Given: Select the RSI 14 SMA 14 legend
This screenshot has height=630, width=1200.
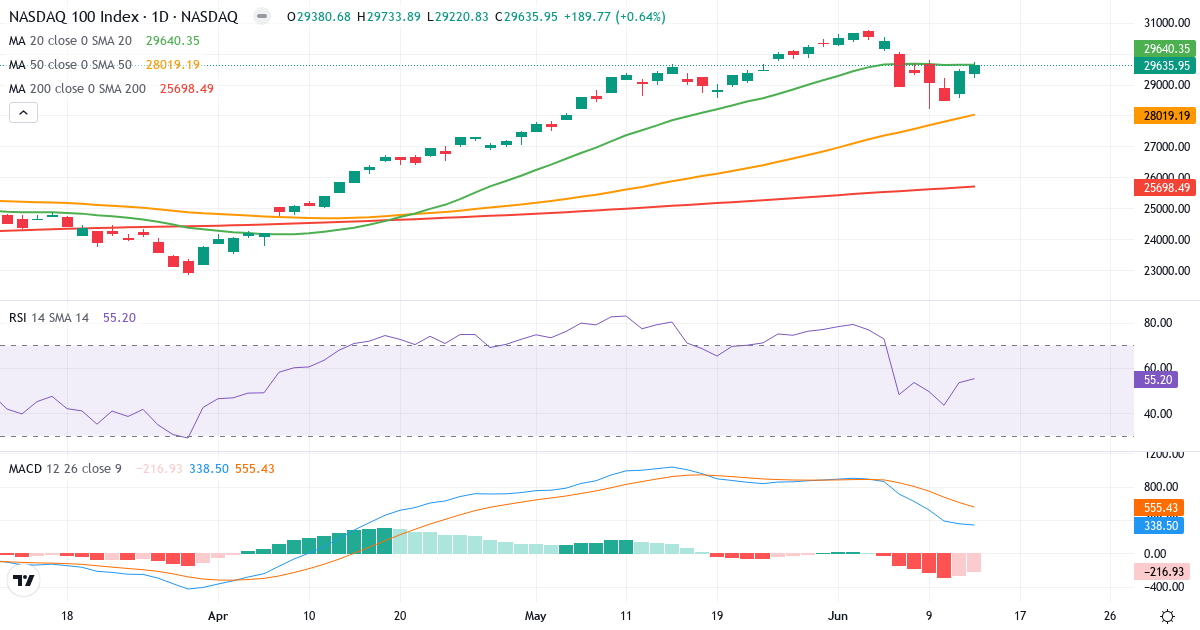Looking at the screenshot, I should click(x=49, y=318).
